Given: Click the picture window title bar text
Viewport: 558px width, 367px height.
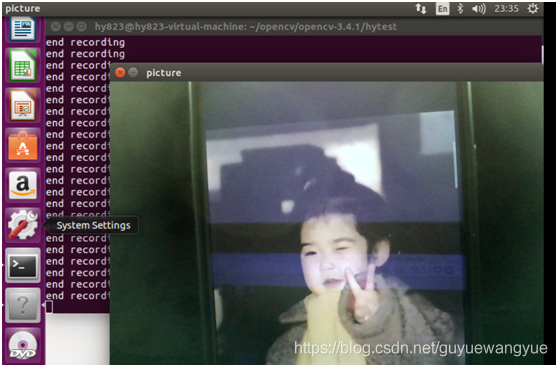Looking at the screenshot, I should click(x=164, y=73).
